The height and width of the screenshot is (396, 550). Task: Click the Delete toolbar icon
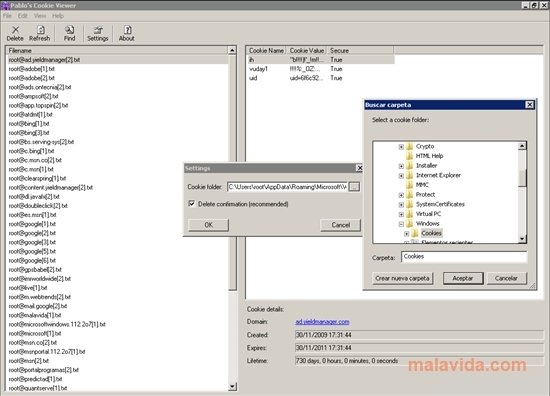(x=15, y=33)
